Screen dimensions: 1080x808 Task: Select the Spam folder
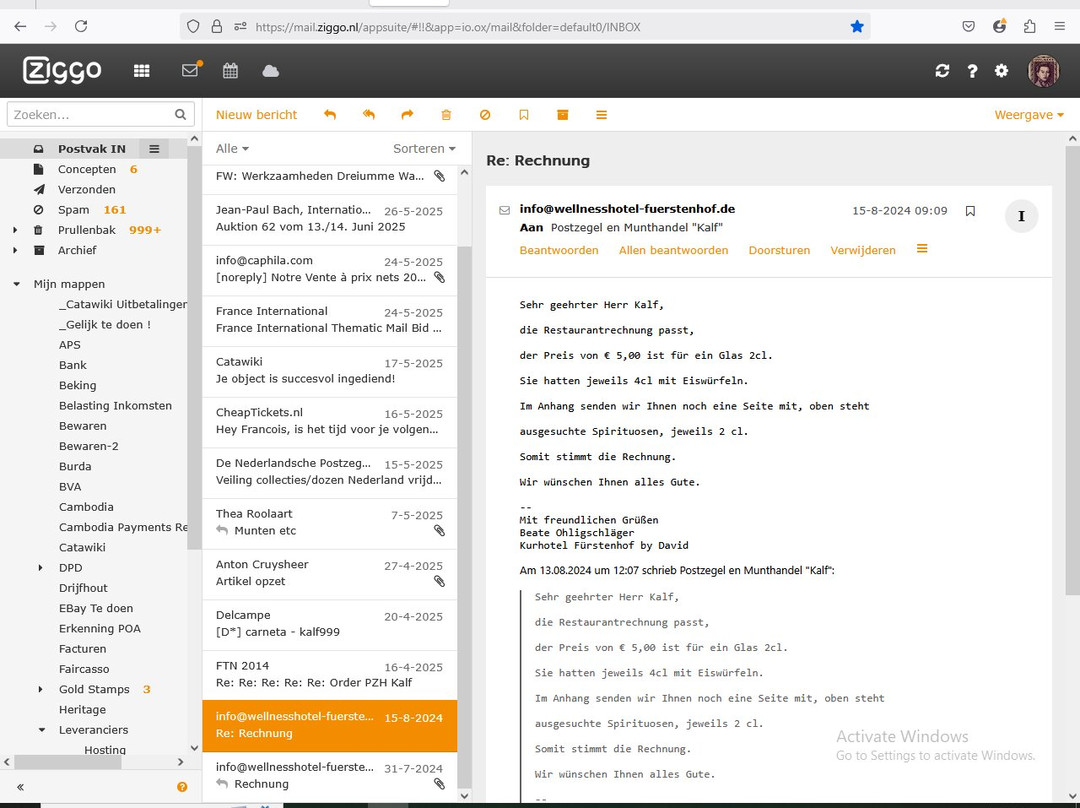click(74, 210)
